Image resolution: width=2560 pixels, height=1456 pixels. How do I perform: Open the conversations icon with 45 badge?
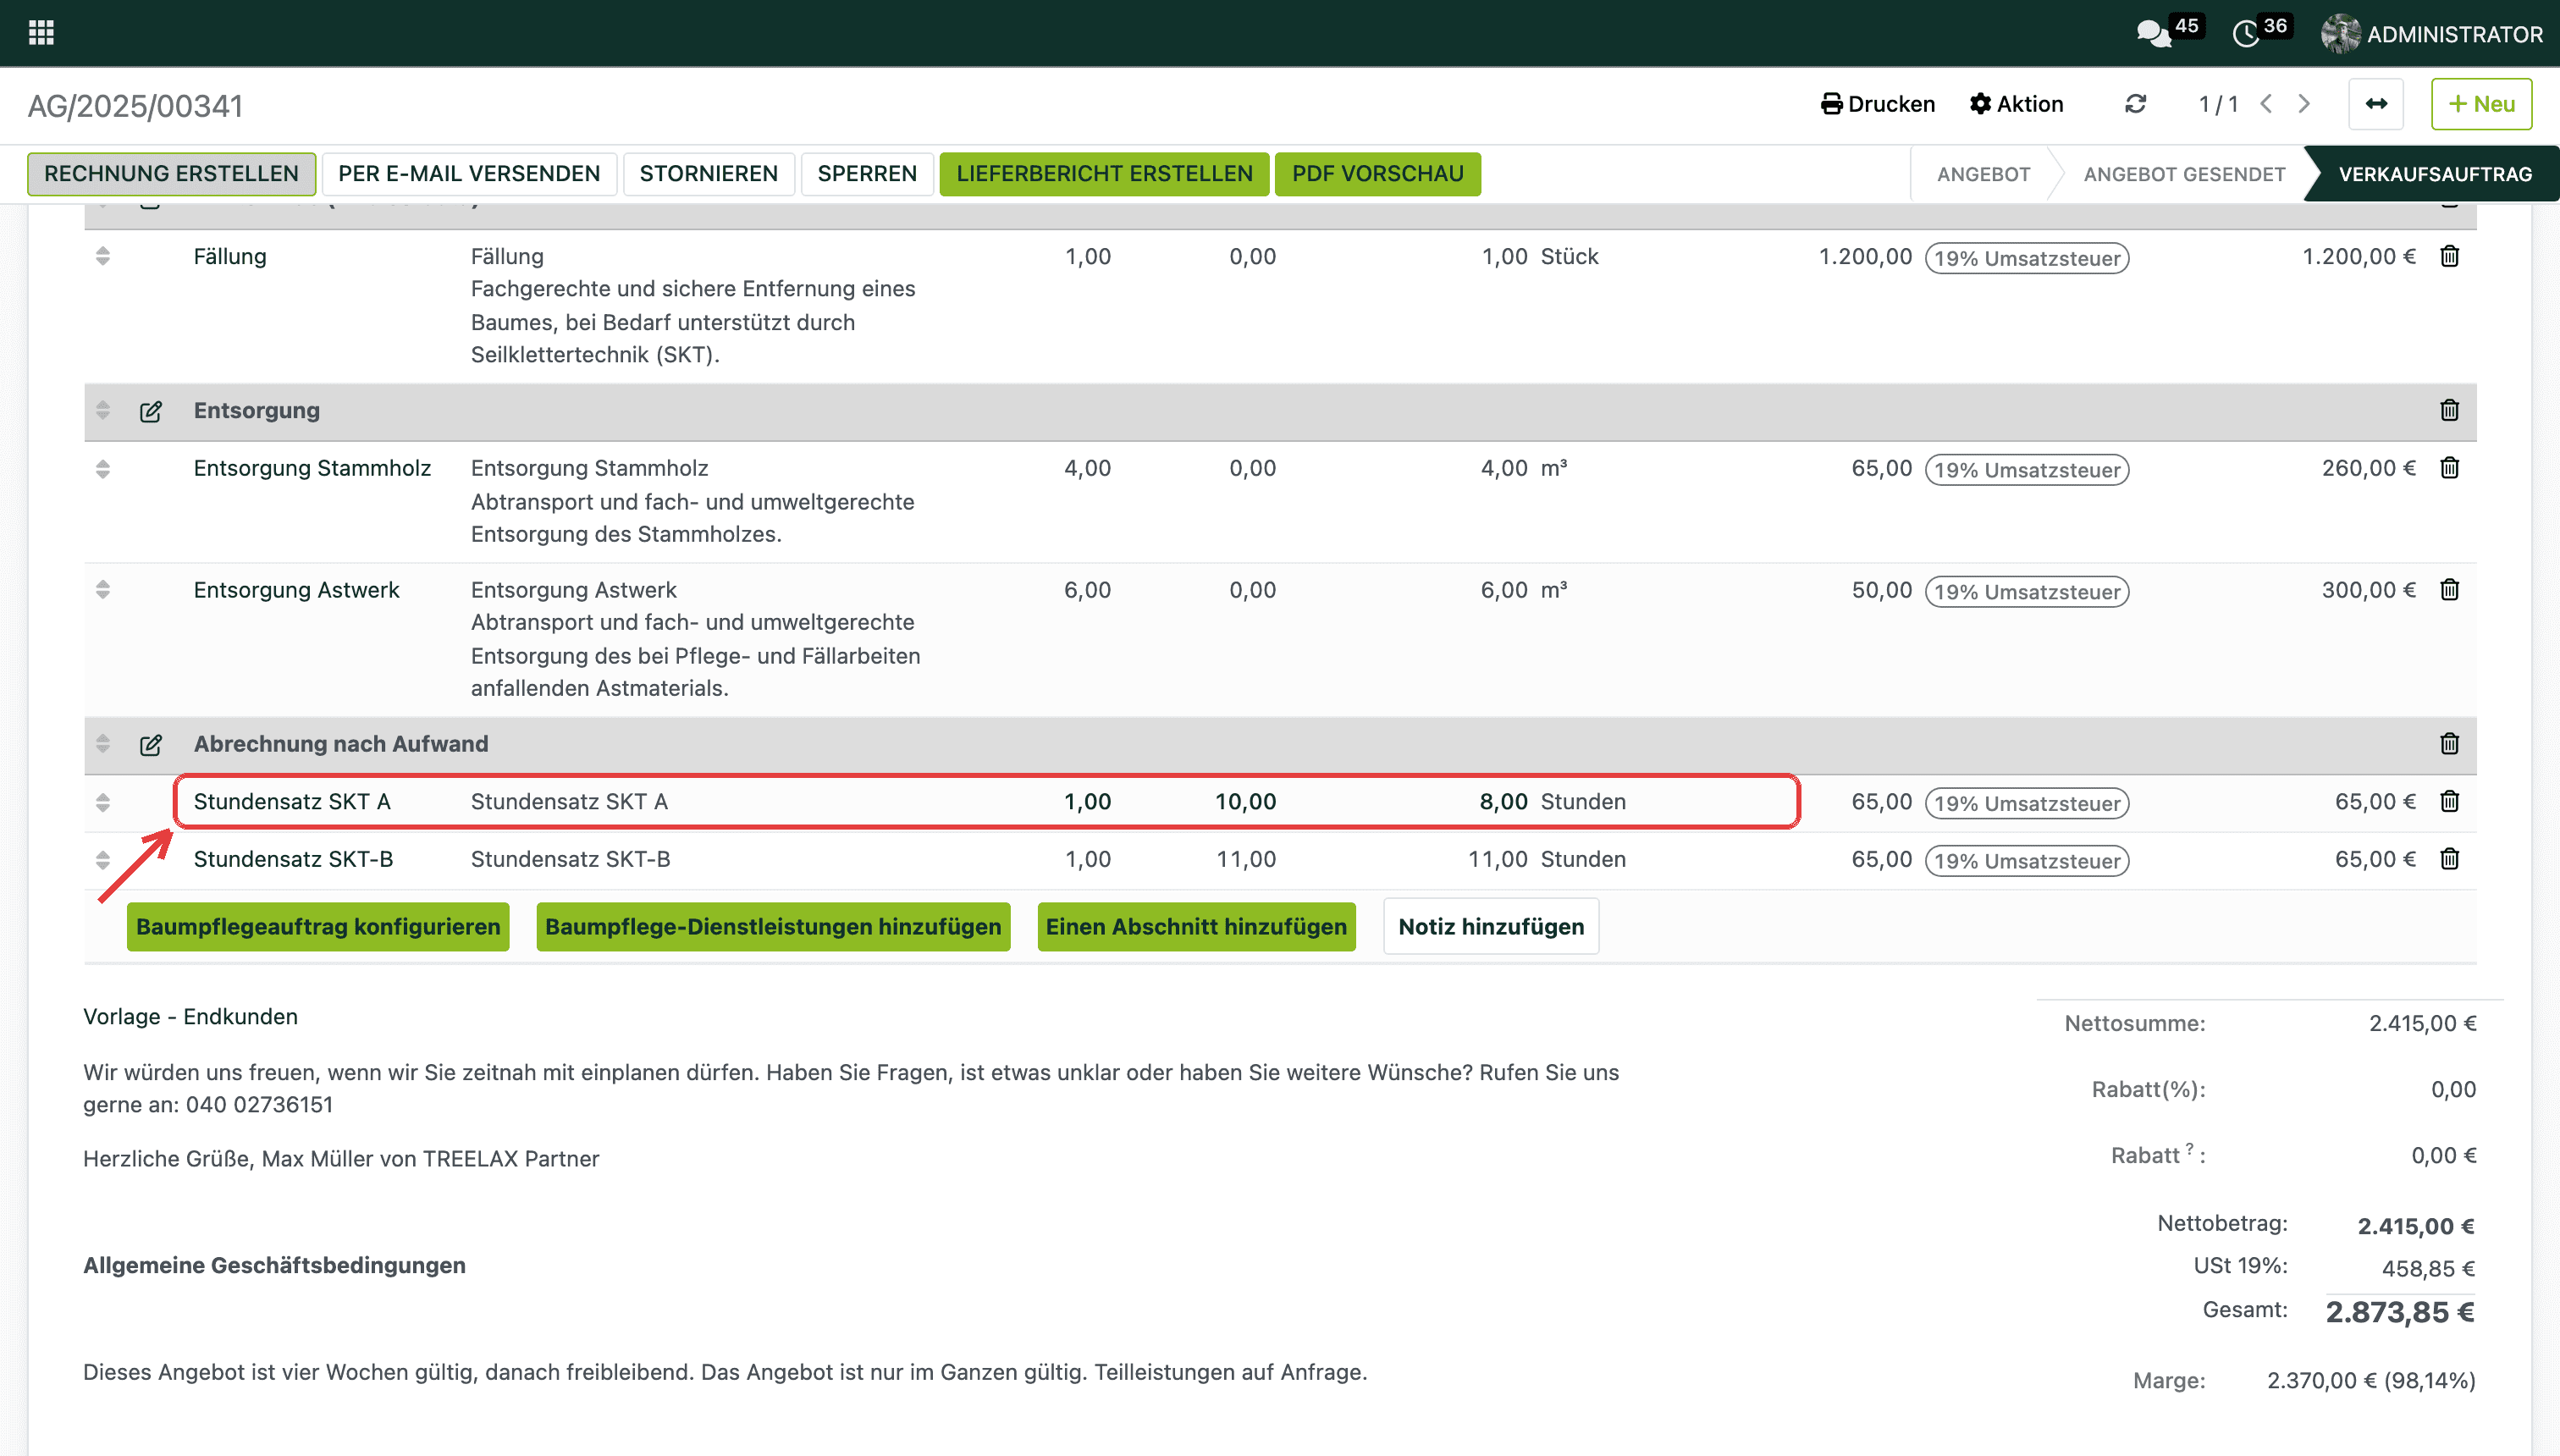[2153, 34]
